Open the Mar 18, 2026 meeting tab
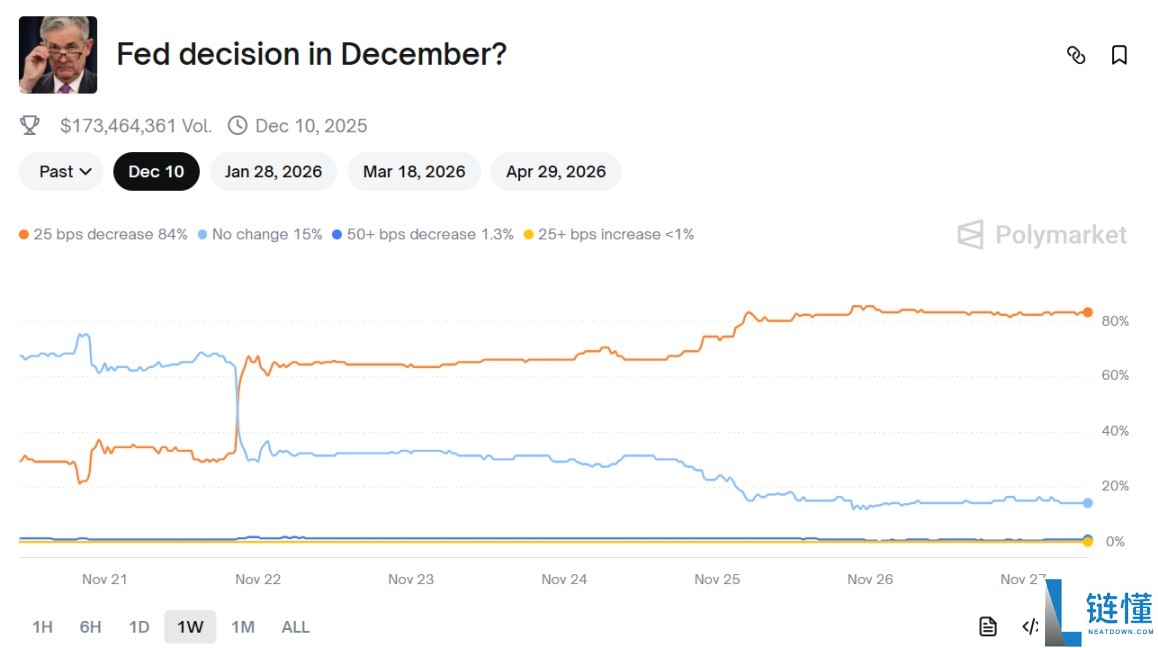1158x648 pixels. pos(414,172)
